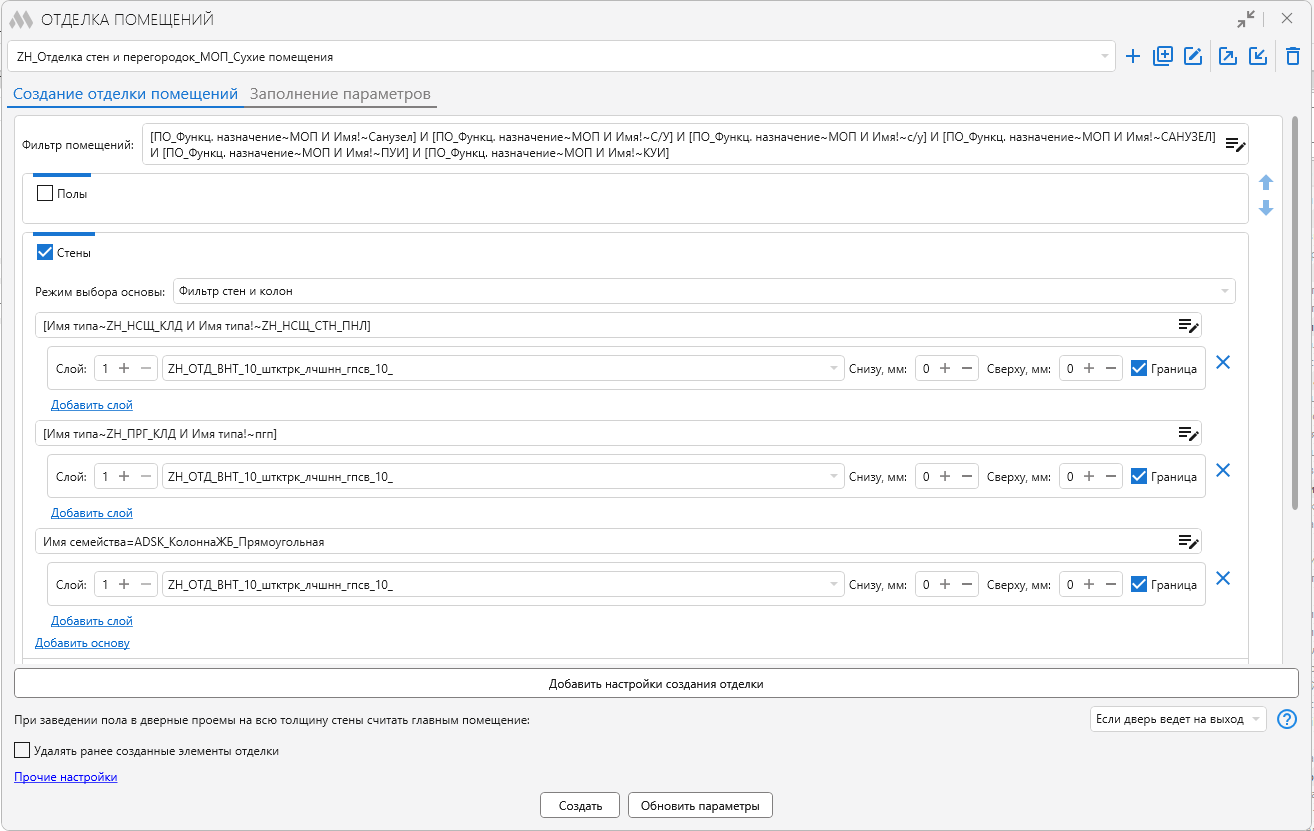This screenshot has width=1314, height=831.
Task: Increase layer number in ZH_ПРГ_КЛД row
Action: point(124,476)
